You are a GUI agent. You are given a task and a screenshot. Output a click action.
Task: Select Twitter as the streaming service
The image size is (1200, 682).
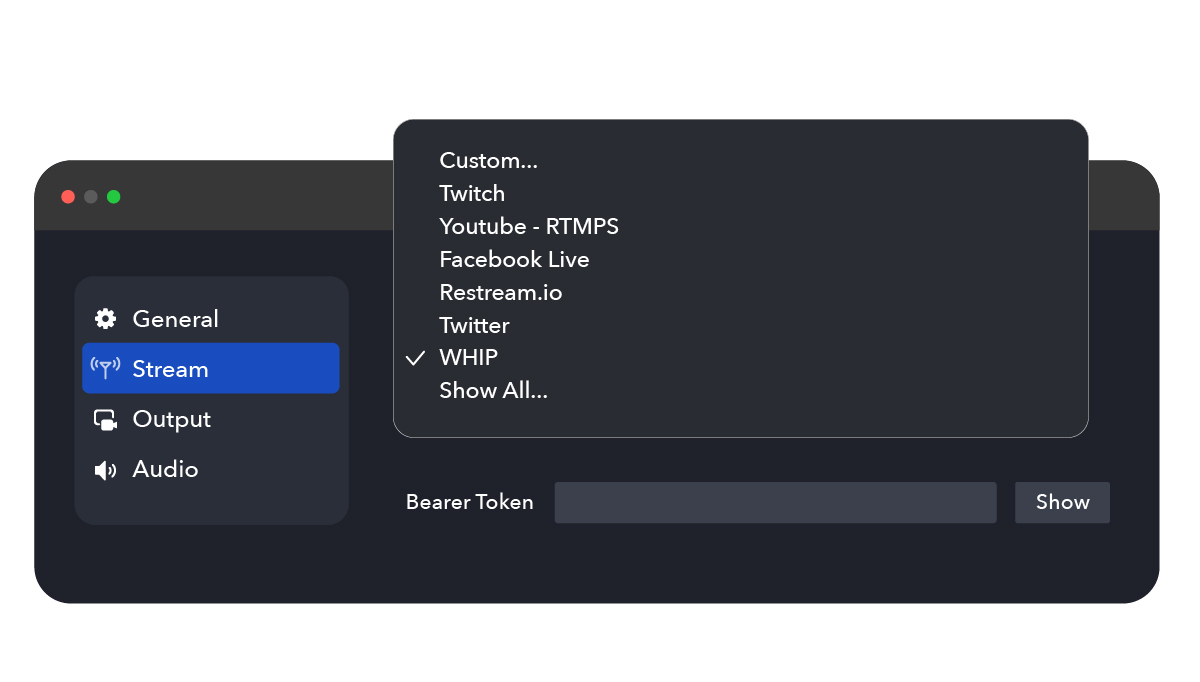474,325
